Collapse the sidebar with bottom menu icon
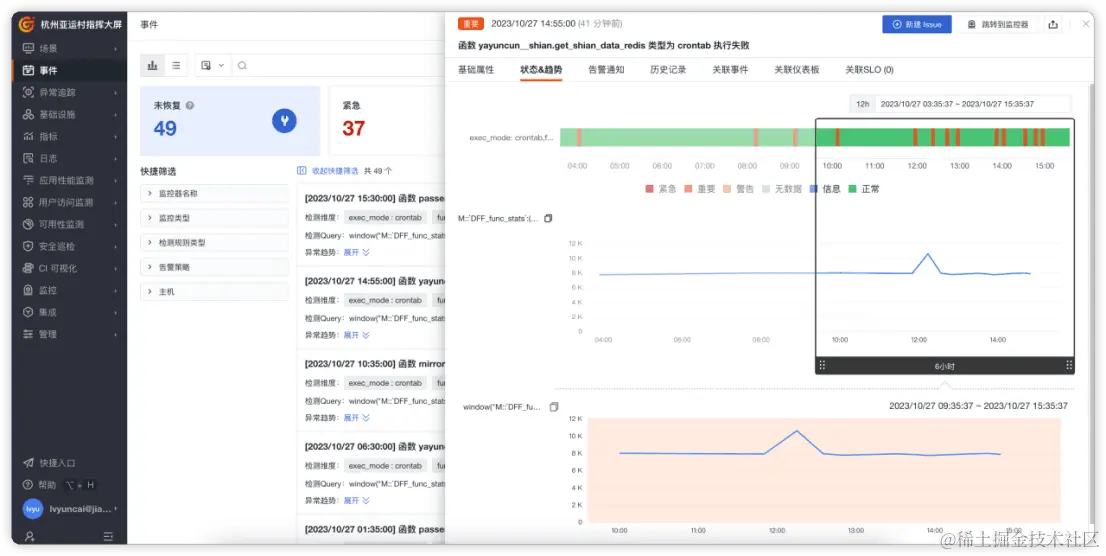The width and height of the screenshot is (1106, 556). click(108, 536)
